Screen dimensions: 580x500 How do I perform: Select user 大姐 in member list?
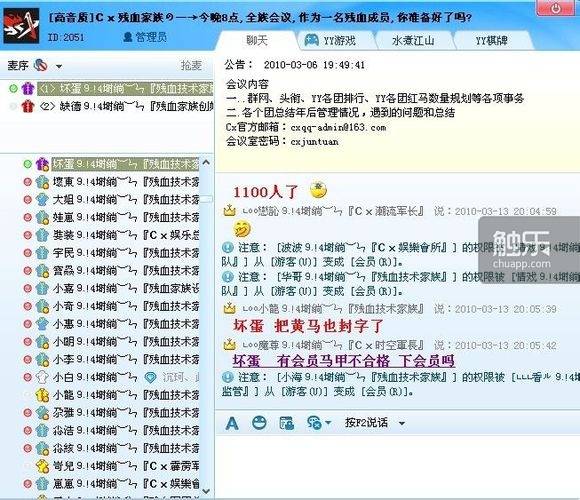pyautogui.click(x=126, y=199)
